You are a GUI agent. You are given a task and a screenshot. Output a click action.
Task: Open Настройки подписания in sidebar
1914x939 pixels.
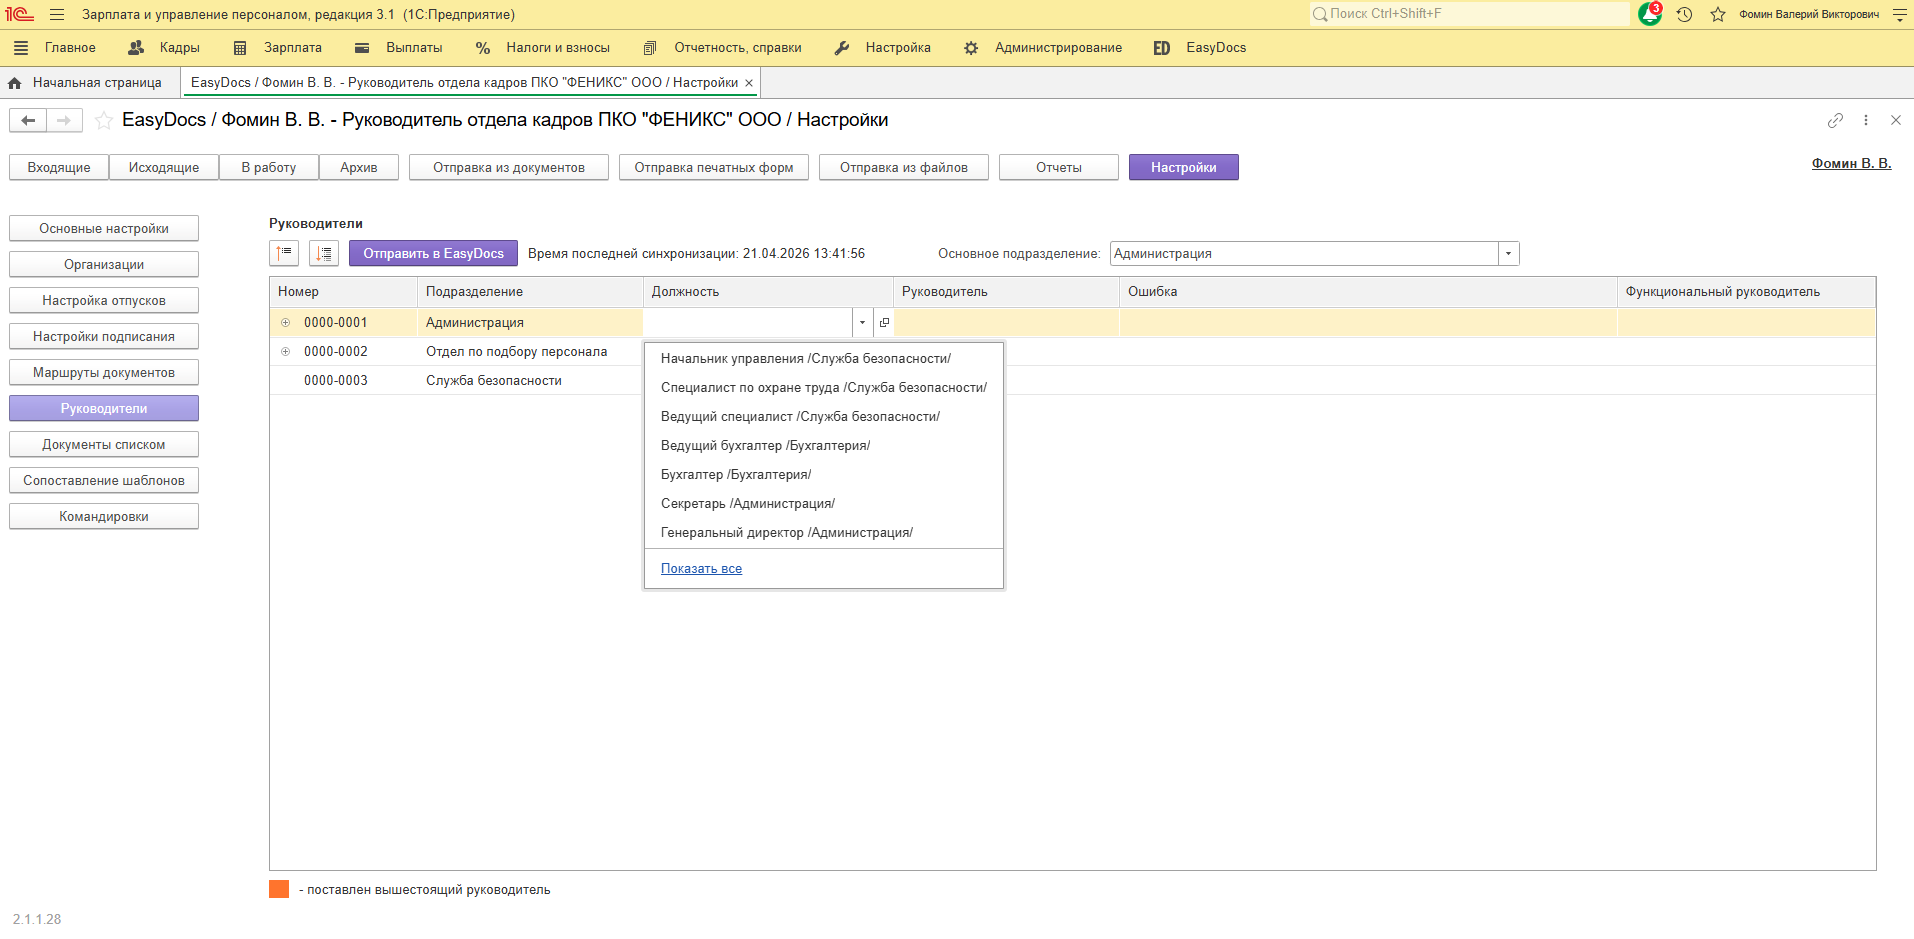tap(104, 337)
